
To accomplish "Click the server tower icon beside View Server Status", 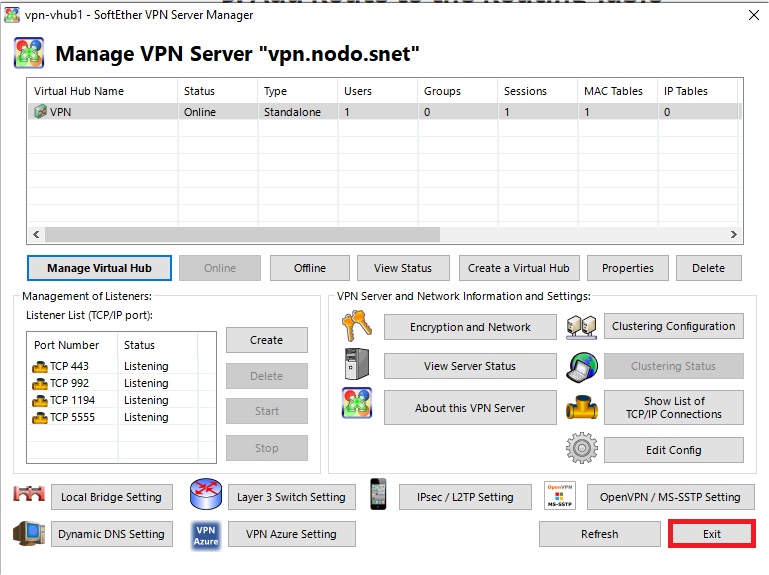I will (x=357, y=364).
